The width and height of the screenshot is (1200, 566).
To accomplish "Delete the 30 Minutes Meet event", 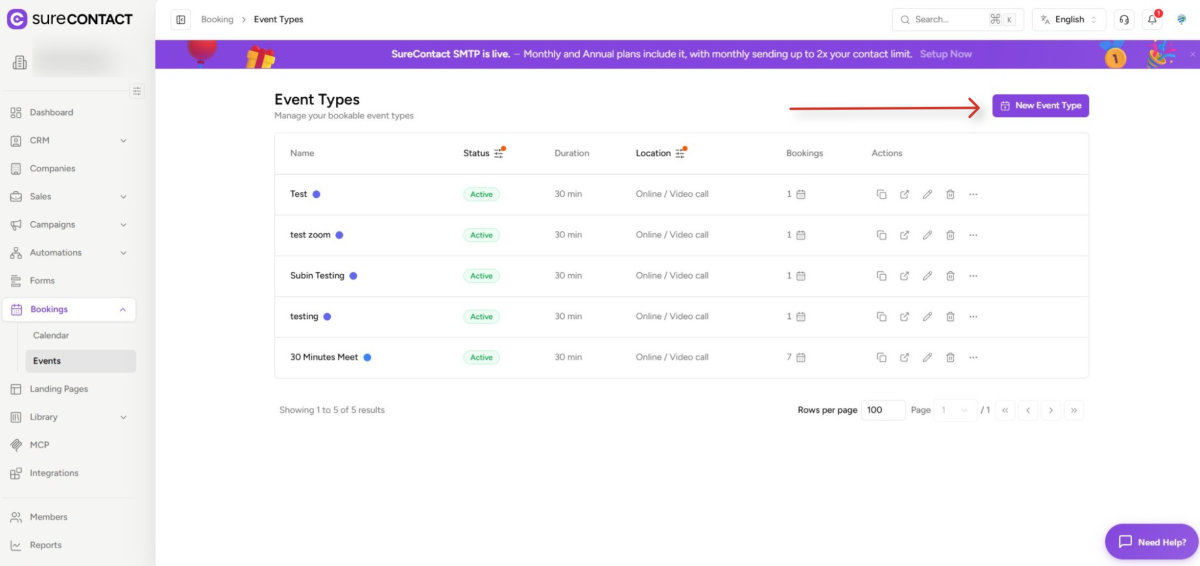I will pyautogui.click(x=950, y=357).
